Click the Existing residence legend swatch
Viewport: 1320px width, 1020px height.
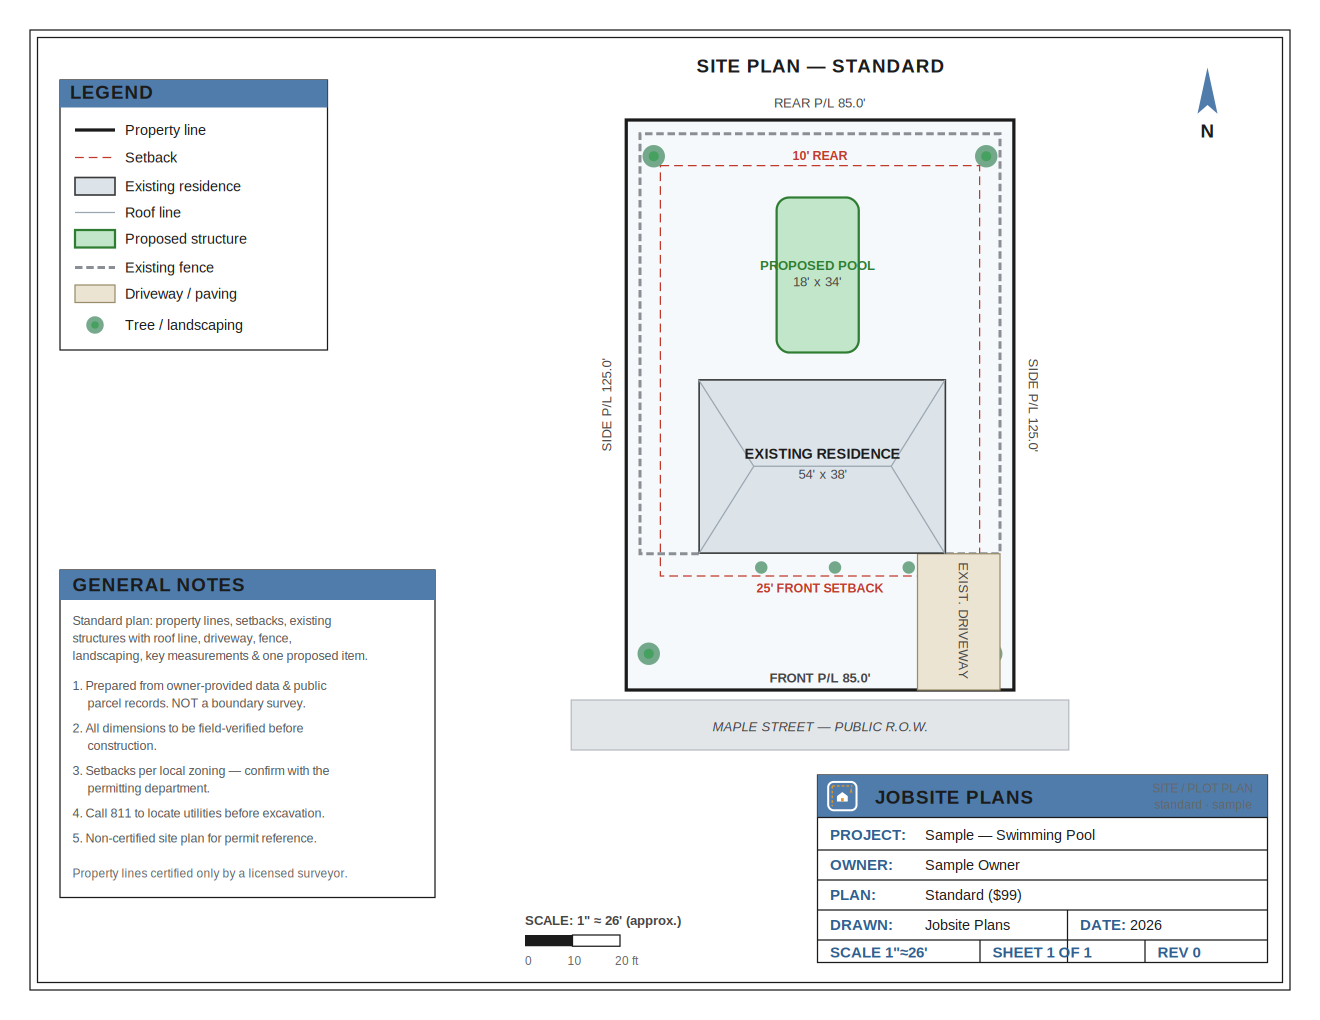tap(95, 186)
